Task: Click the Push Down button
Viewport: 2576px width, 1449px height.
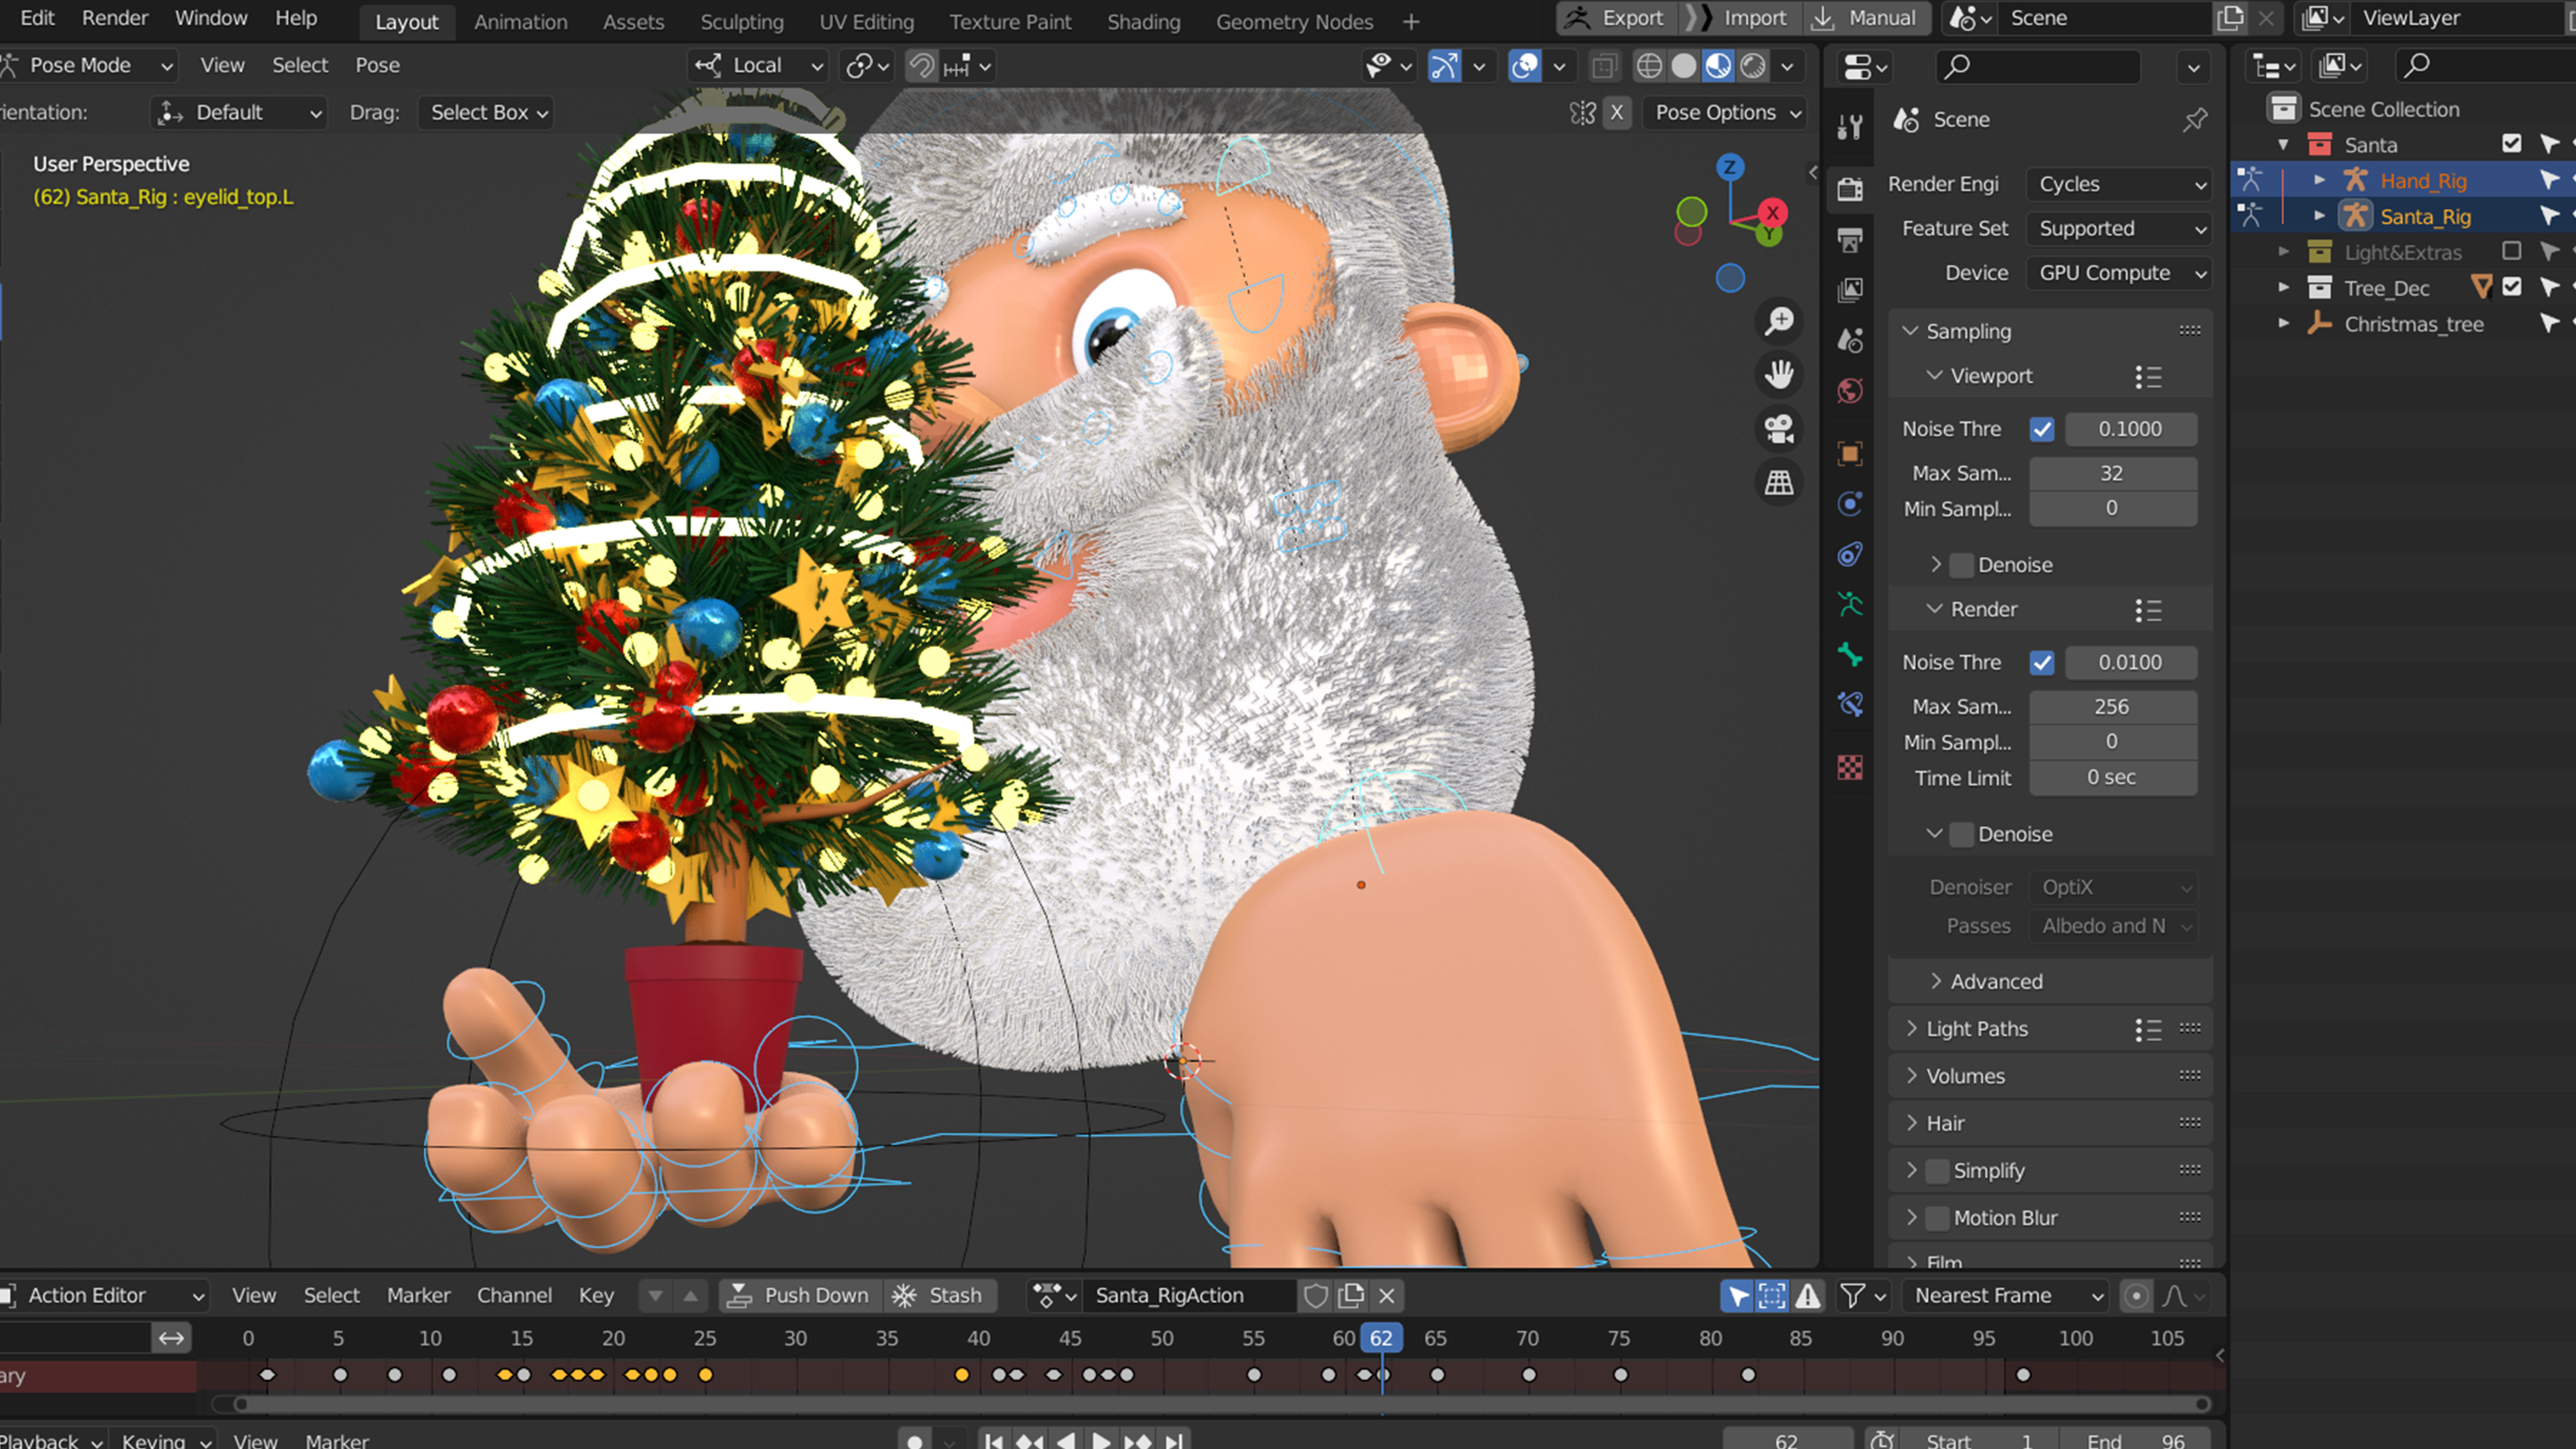Action: pos(802,1296)
